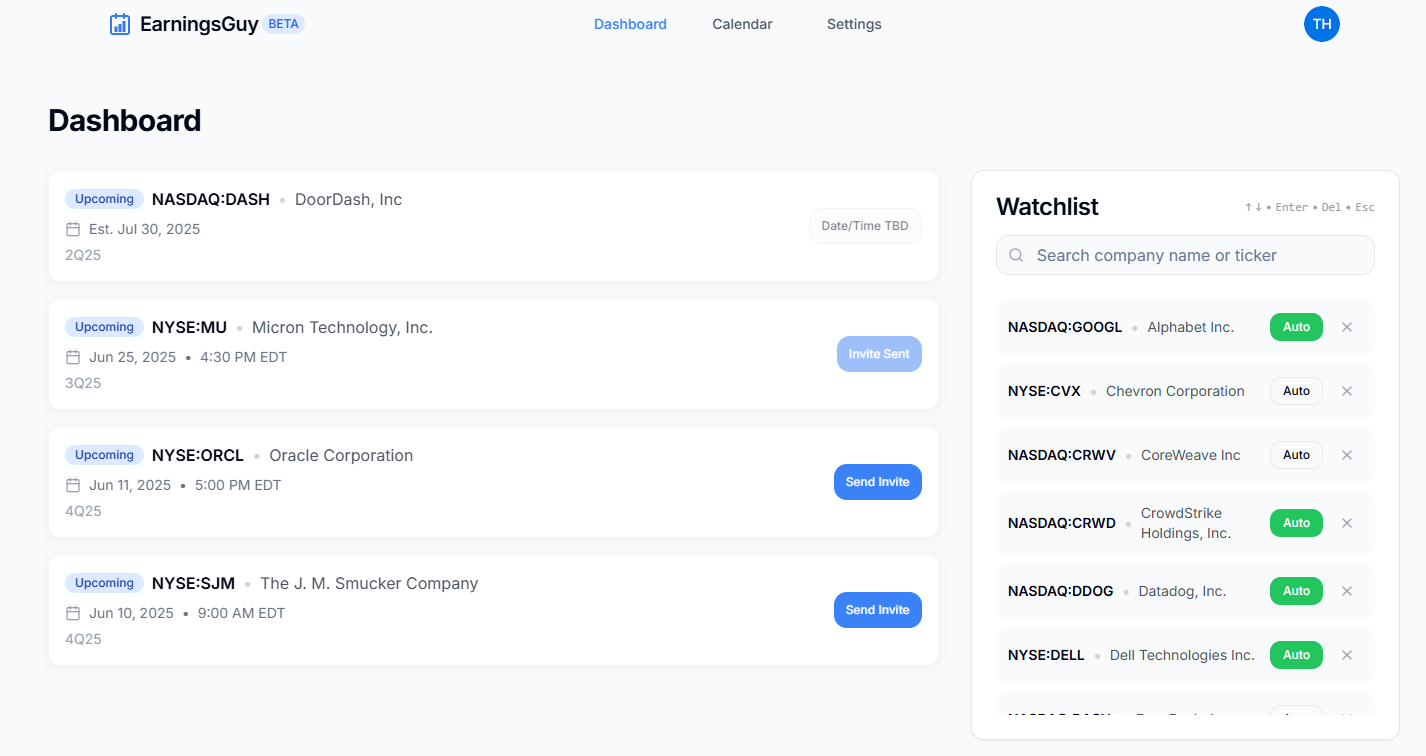Viewport: 1426px width, 756px height.
Task: Remove Dell Technologies from the watchlist
Action: [x=1347, y=655]
